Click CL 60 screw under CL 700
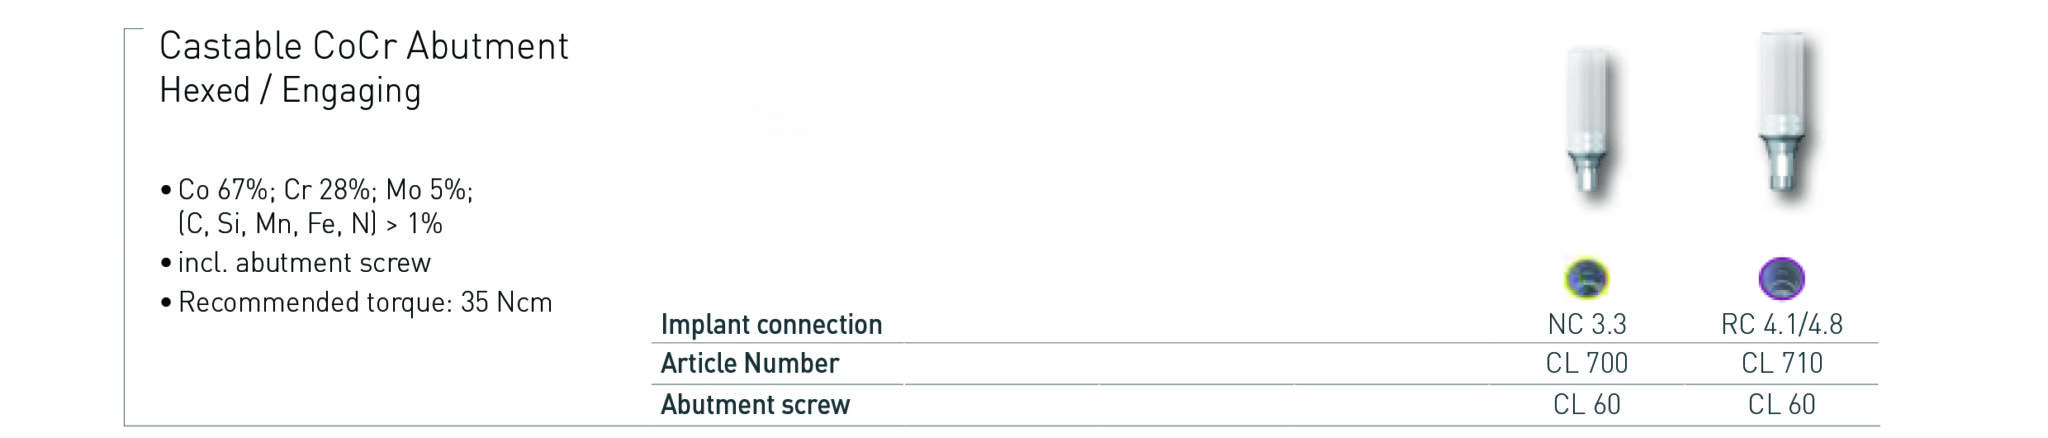This screenshot has width=2048, height=438. tap(1586, 404)
